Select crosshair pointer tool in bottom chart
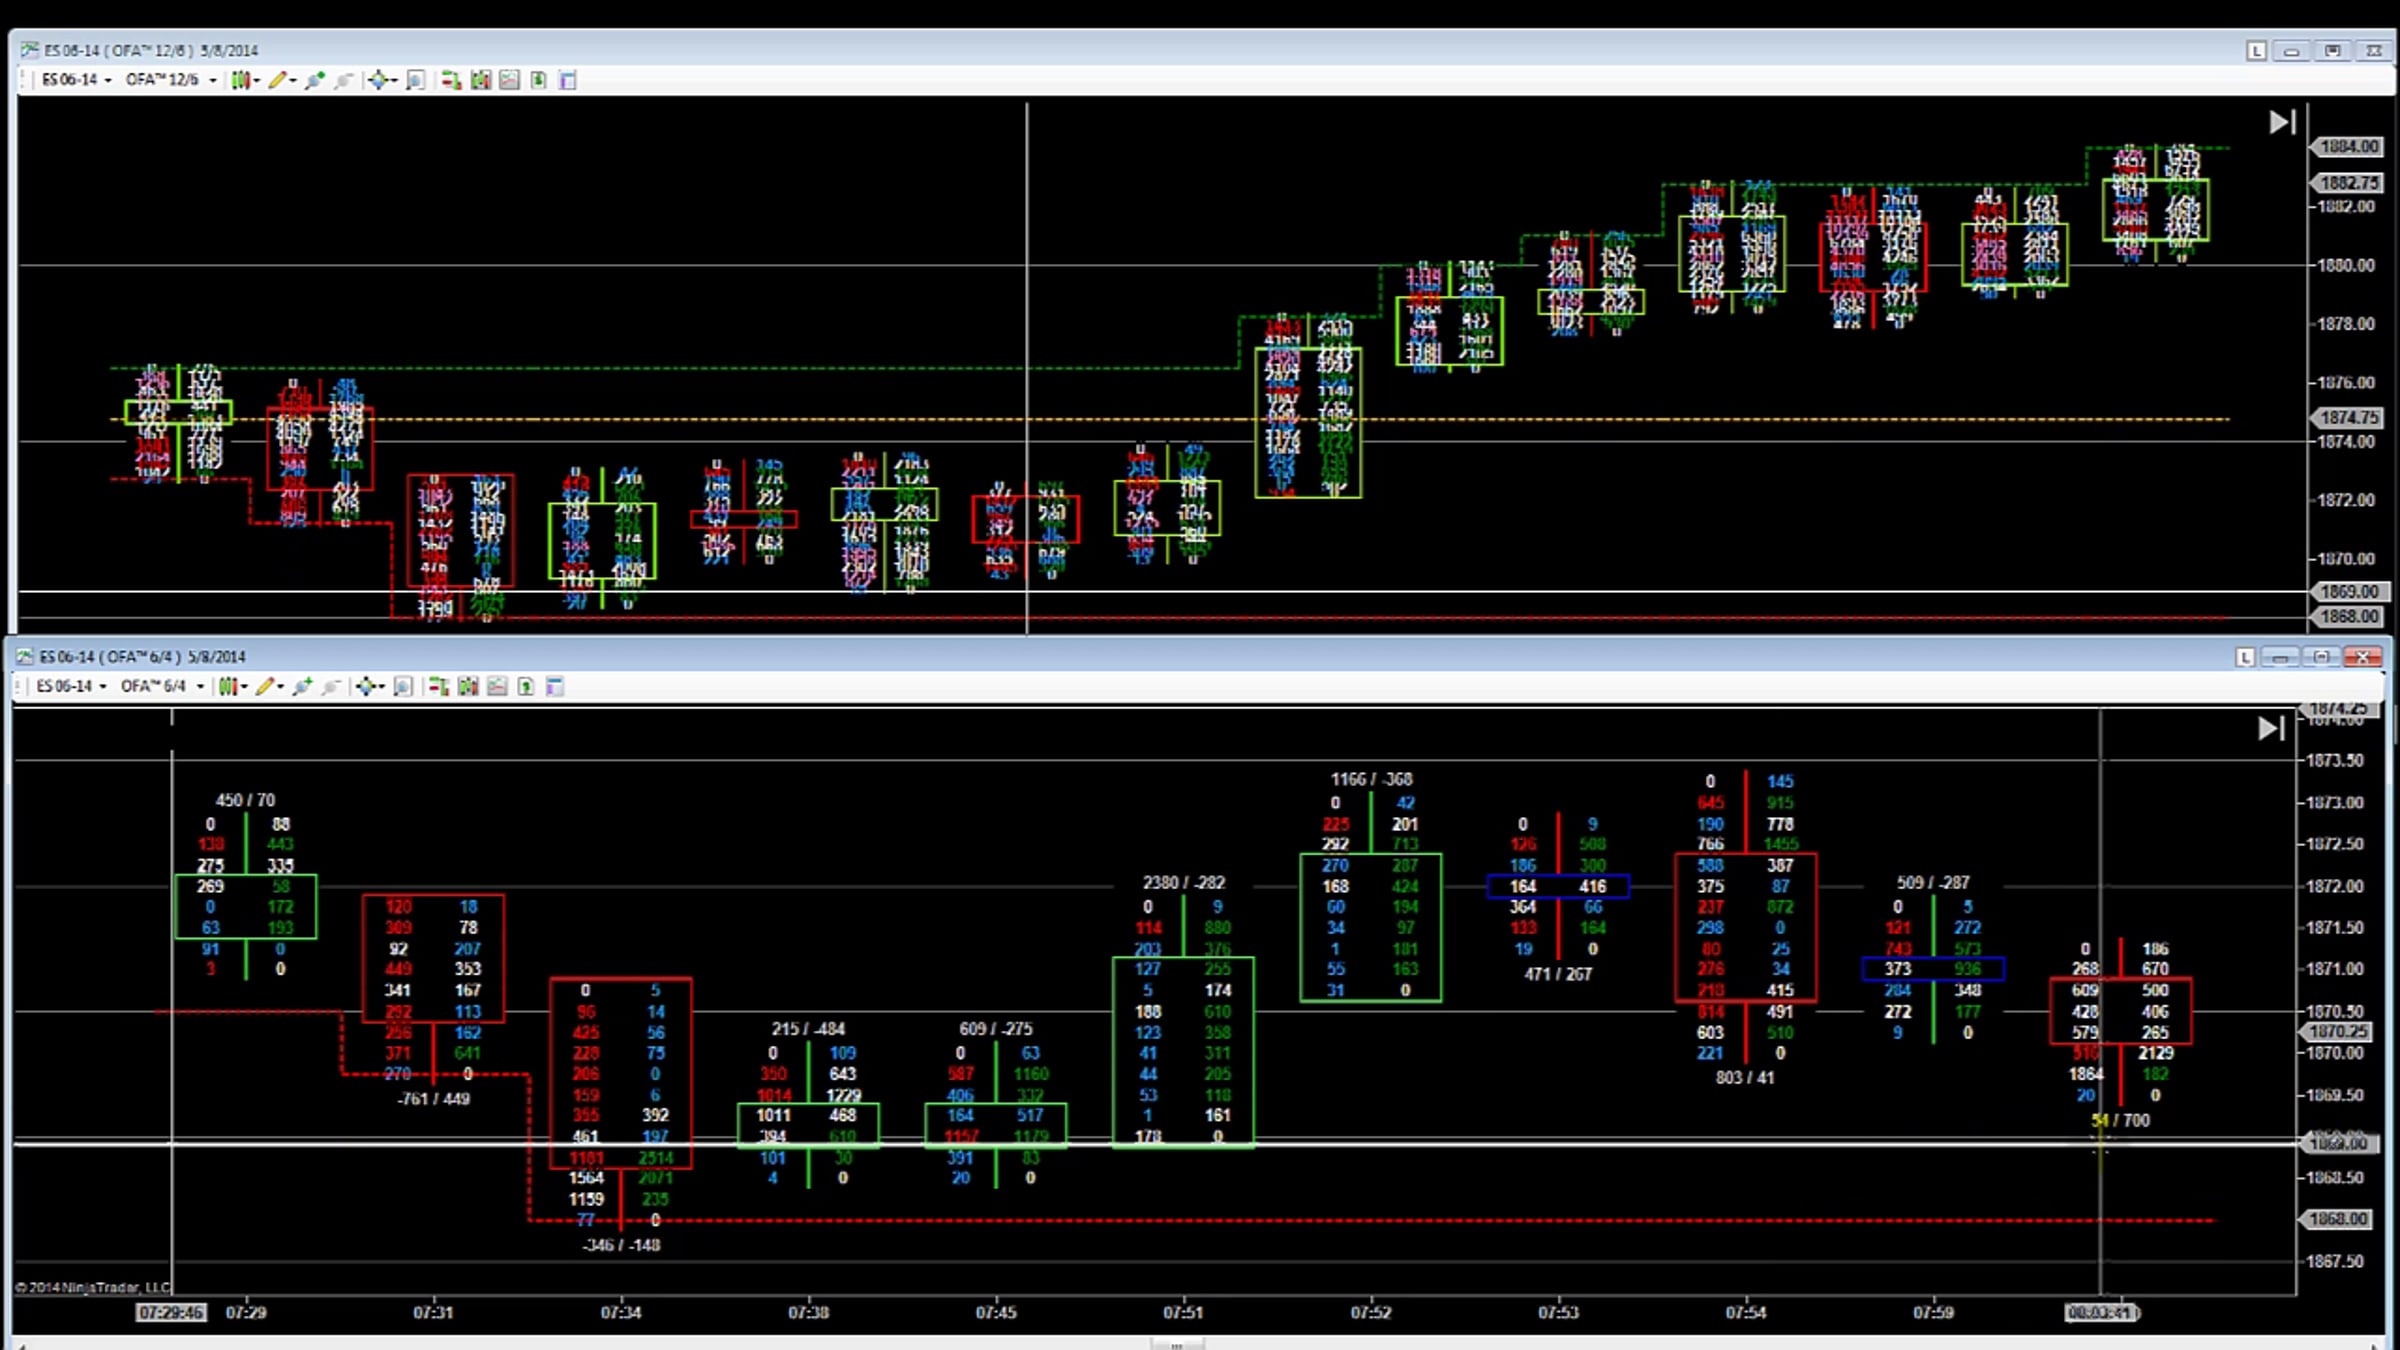2400x1350 pixels. (x=366, y=686)
